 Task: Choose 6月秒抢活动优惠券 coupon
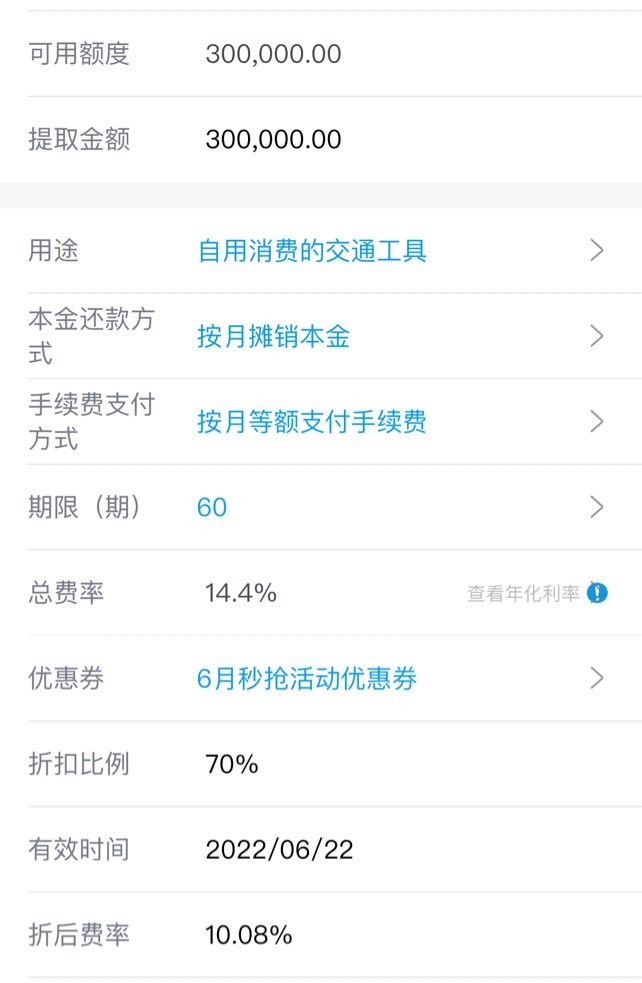(307, 679)
